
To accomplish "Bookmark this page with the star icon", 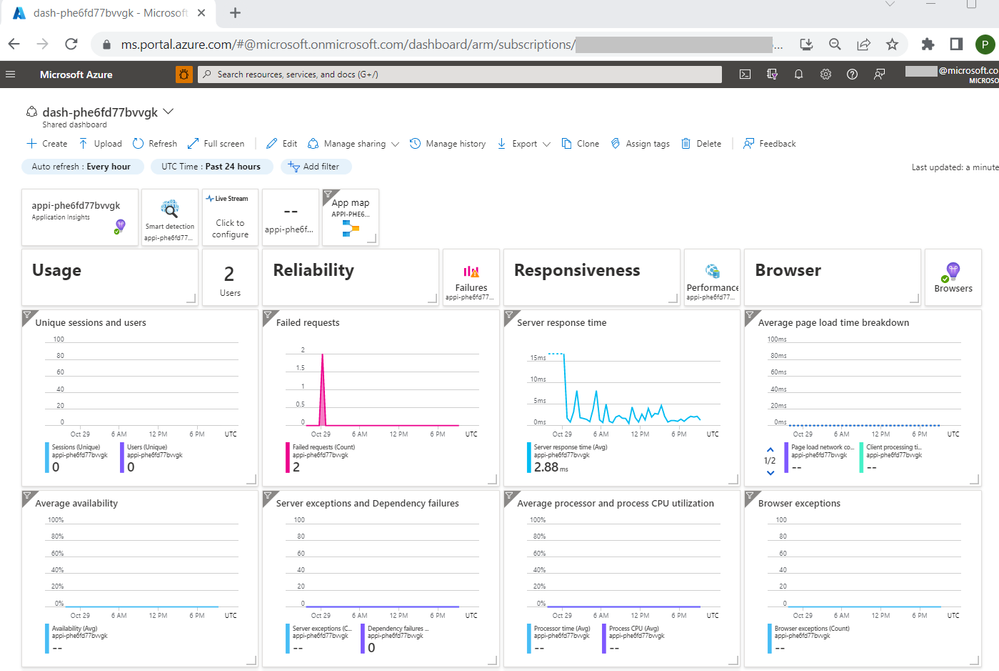I will click(892, 44).
